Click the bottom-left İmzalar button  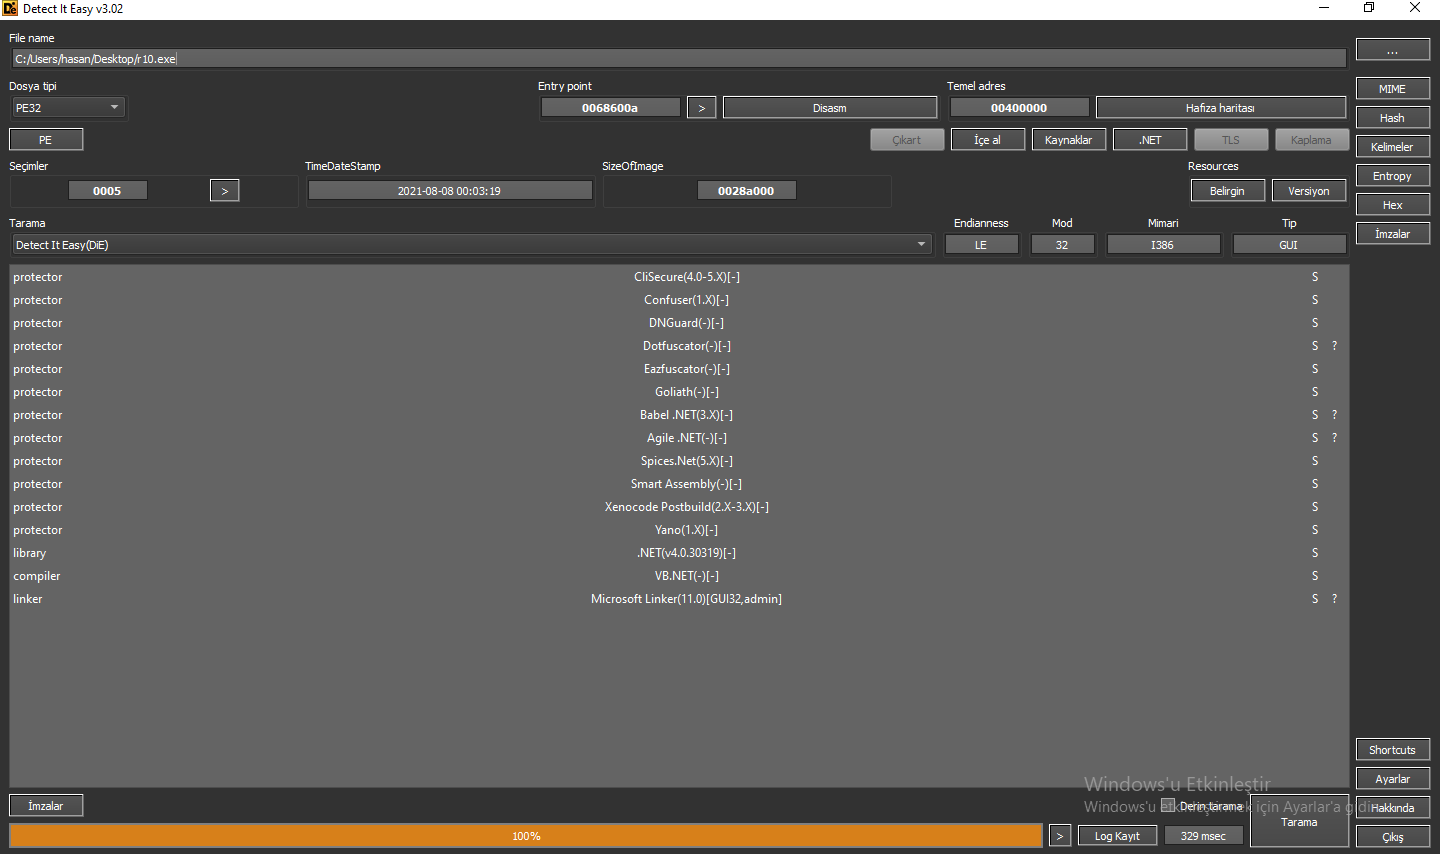tap(46, 806)
